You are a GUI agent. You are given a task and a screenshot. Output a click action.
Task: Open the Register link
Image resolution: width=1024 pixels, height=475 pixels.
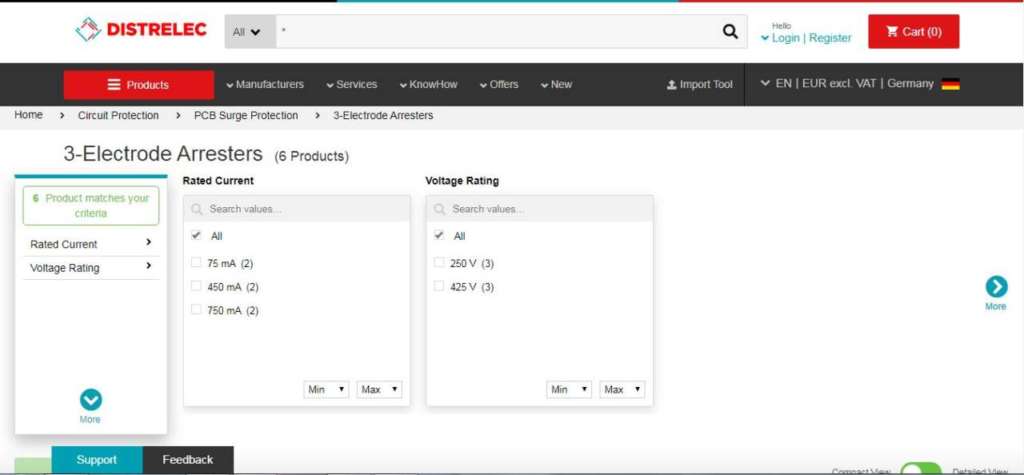tap(830, 38)
